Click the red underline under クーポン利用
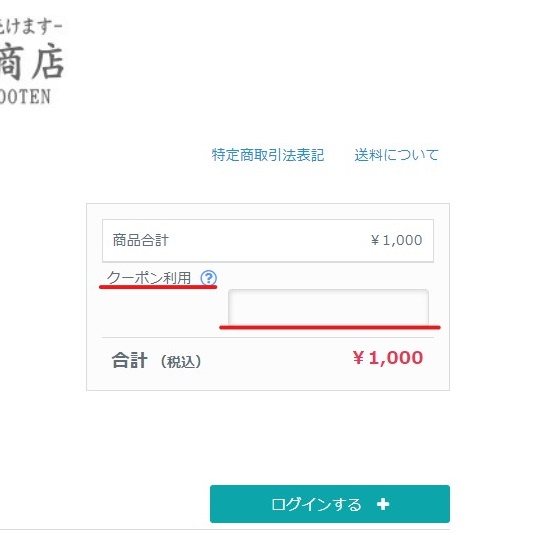The image size is (549, 555). pyautogui.click(x=158, y=287)
